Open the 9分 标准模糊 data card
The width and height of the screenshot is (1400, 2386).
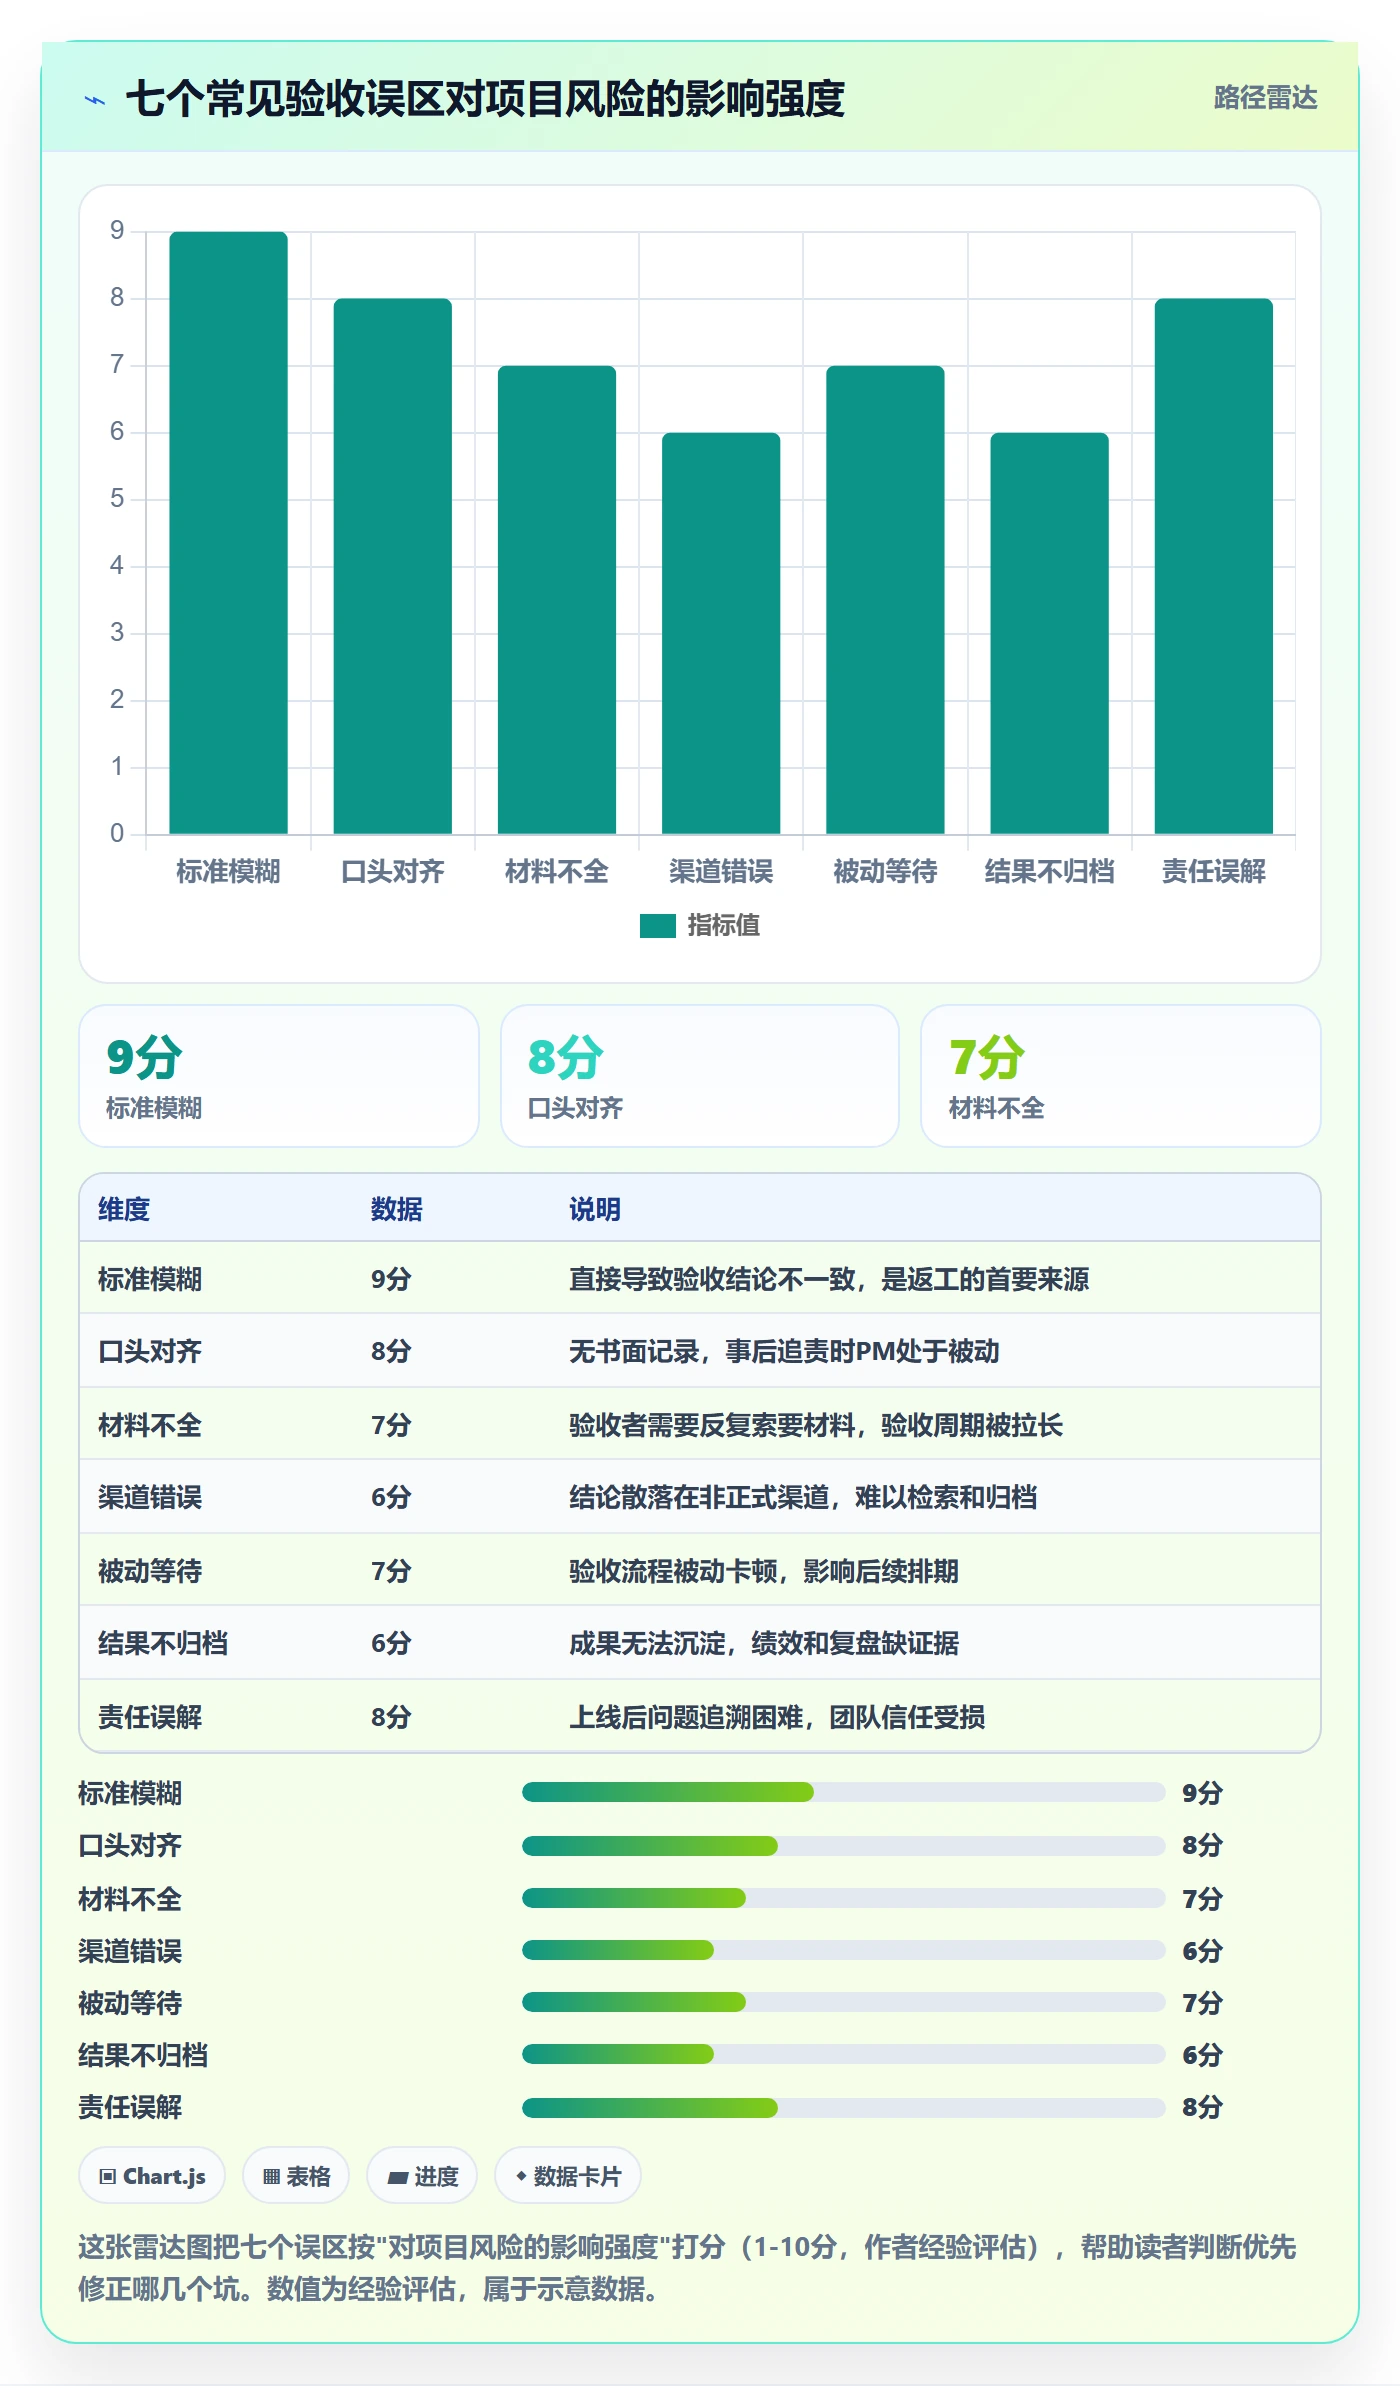(x=279, y=1076)
